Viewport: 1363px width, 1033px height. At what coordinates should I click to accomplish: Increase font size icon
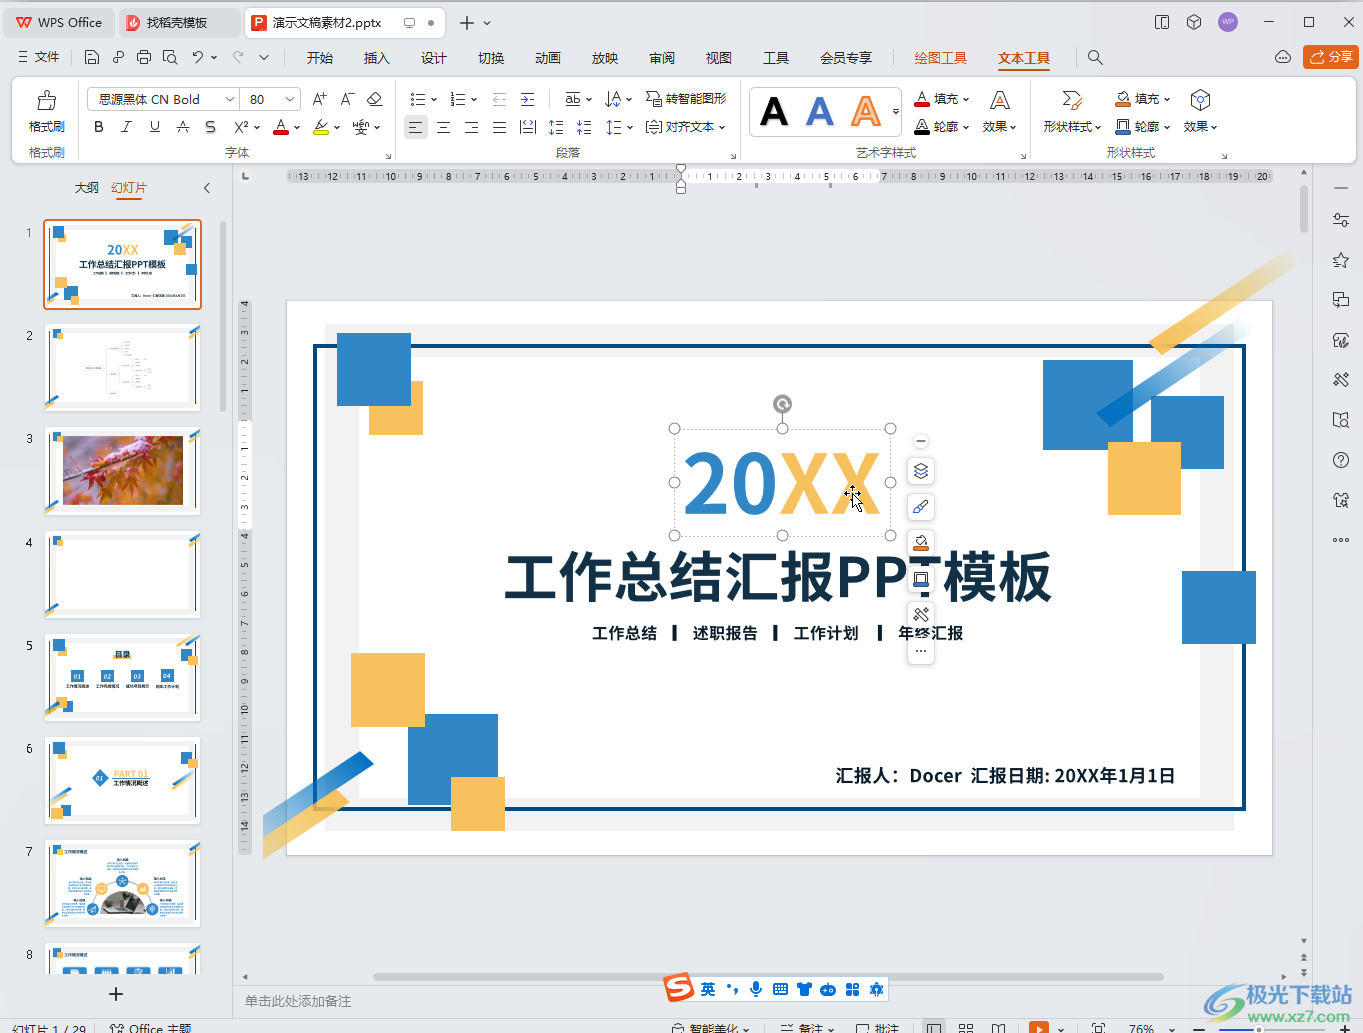(x=319, y=99)
